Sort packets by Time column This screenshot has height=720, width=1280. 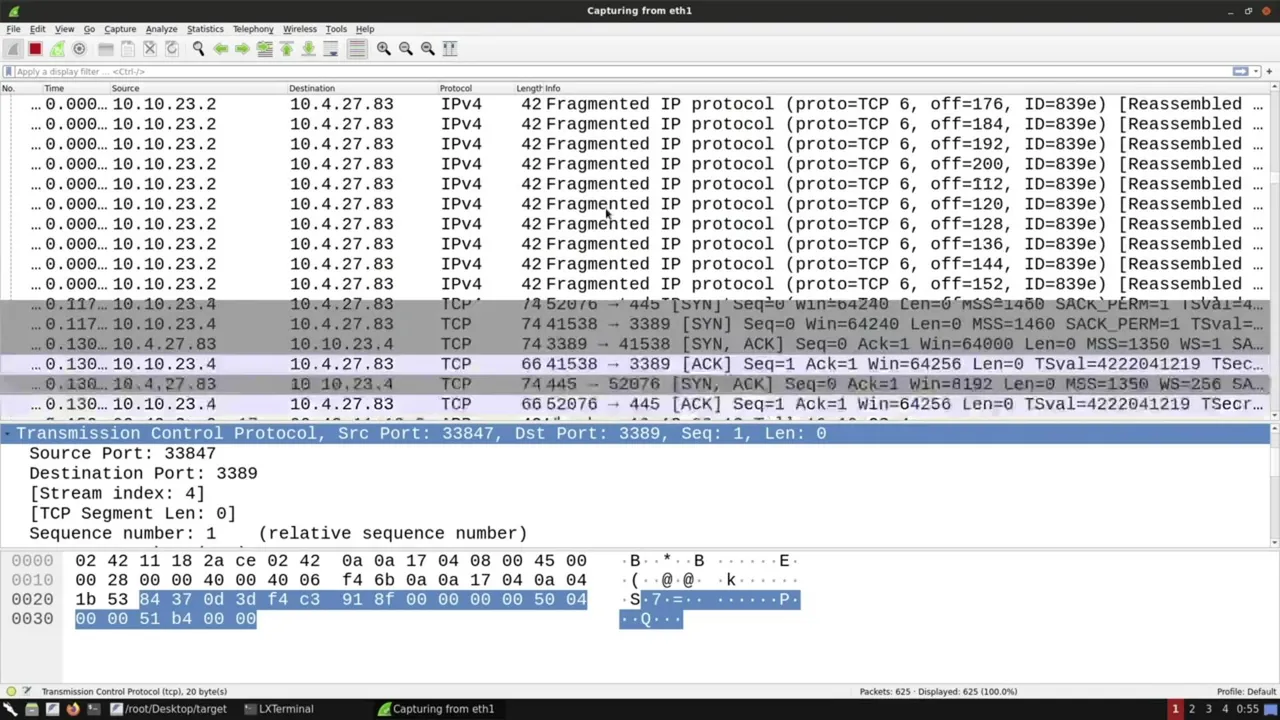coord(75,88)
